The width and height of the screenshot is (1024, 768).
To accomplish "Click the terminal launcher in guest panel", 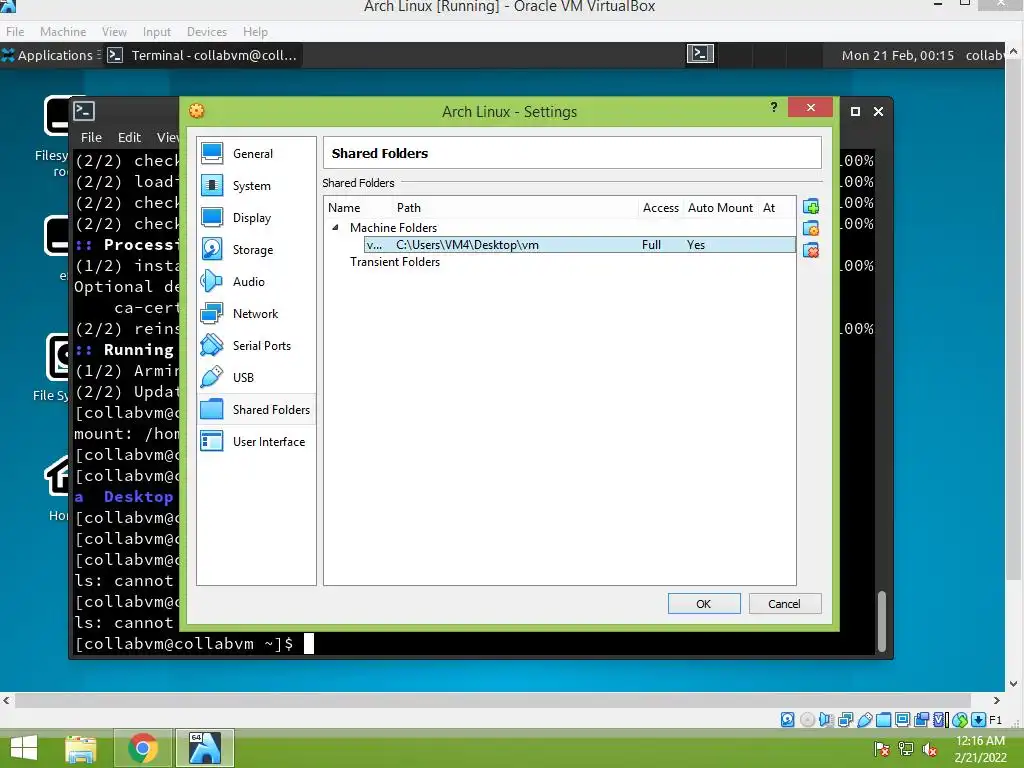I will pos(700,54).
